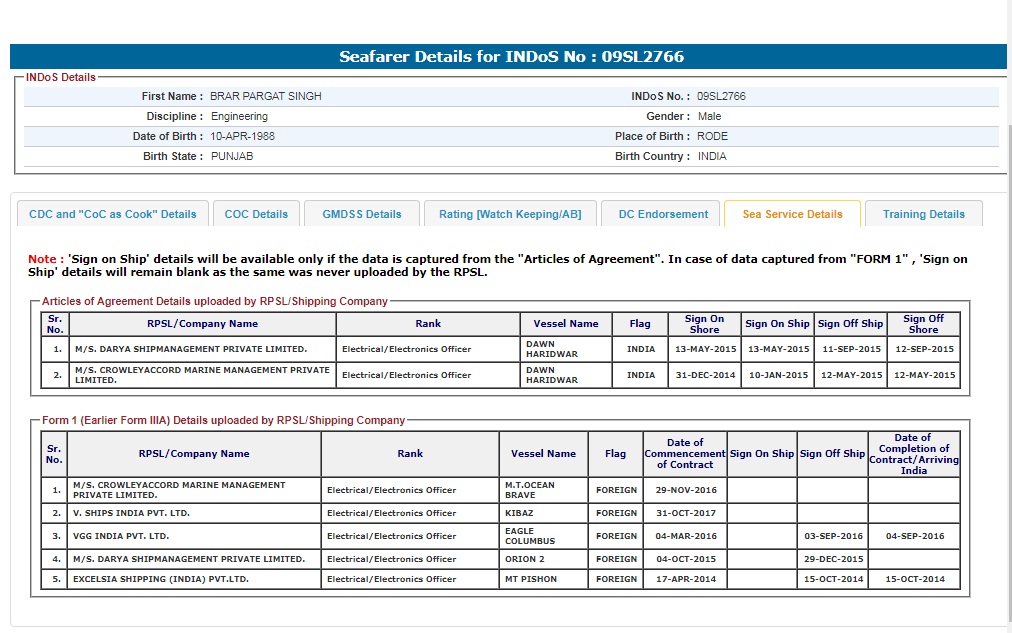Click the Place of Birth value RODE
The image size is (1012, 633).
pos(712,136)
